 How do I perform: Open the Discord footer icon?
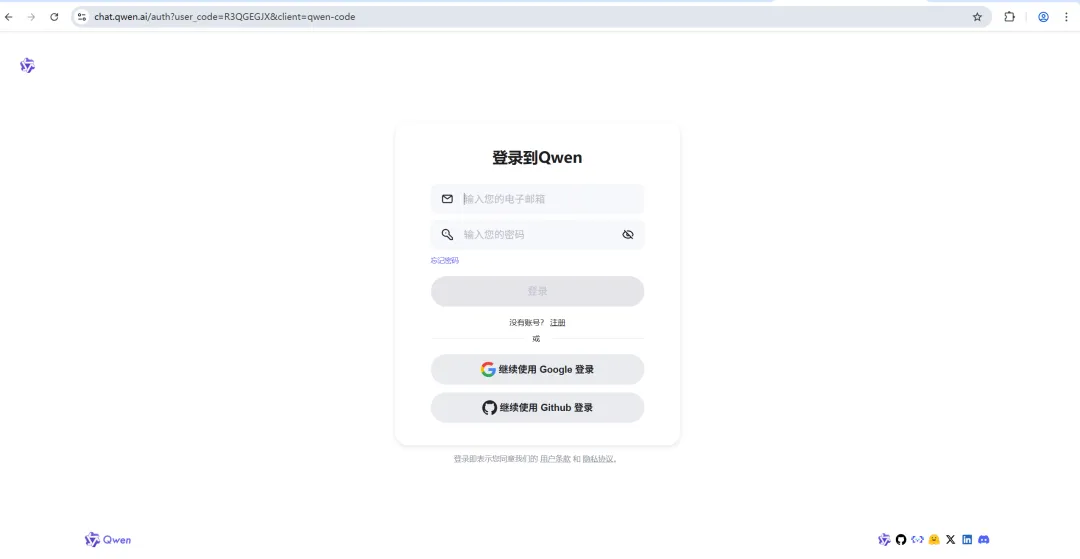tap(984, 540)
